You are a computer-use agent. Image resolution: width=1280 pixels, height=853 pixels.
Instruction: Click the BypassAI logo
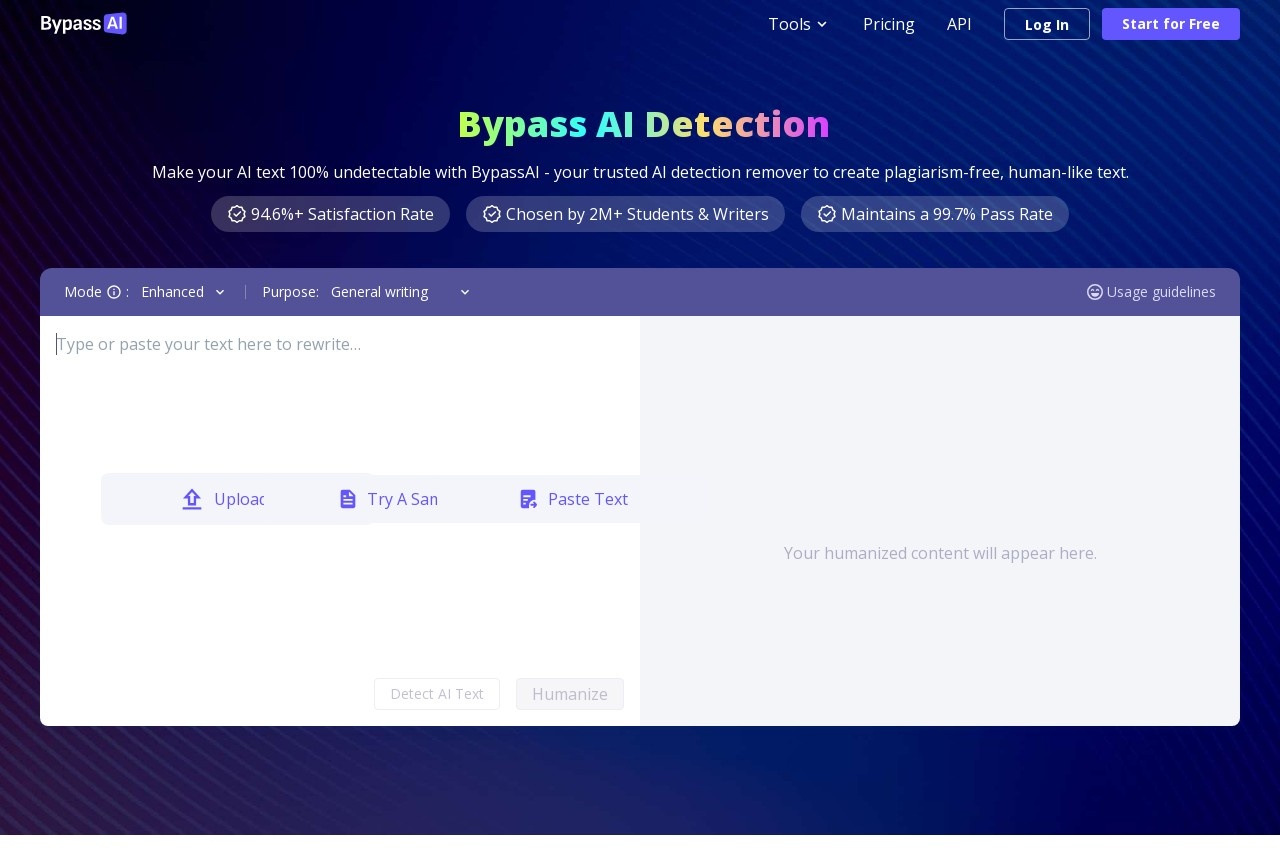pos(84,24)
